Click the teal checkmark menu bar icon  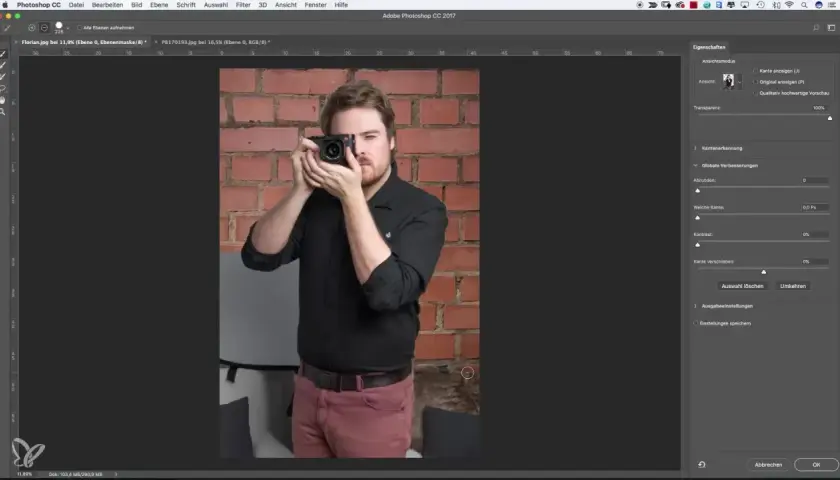pyautogui.click(x=708, y=5)
